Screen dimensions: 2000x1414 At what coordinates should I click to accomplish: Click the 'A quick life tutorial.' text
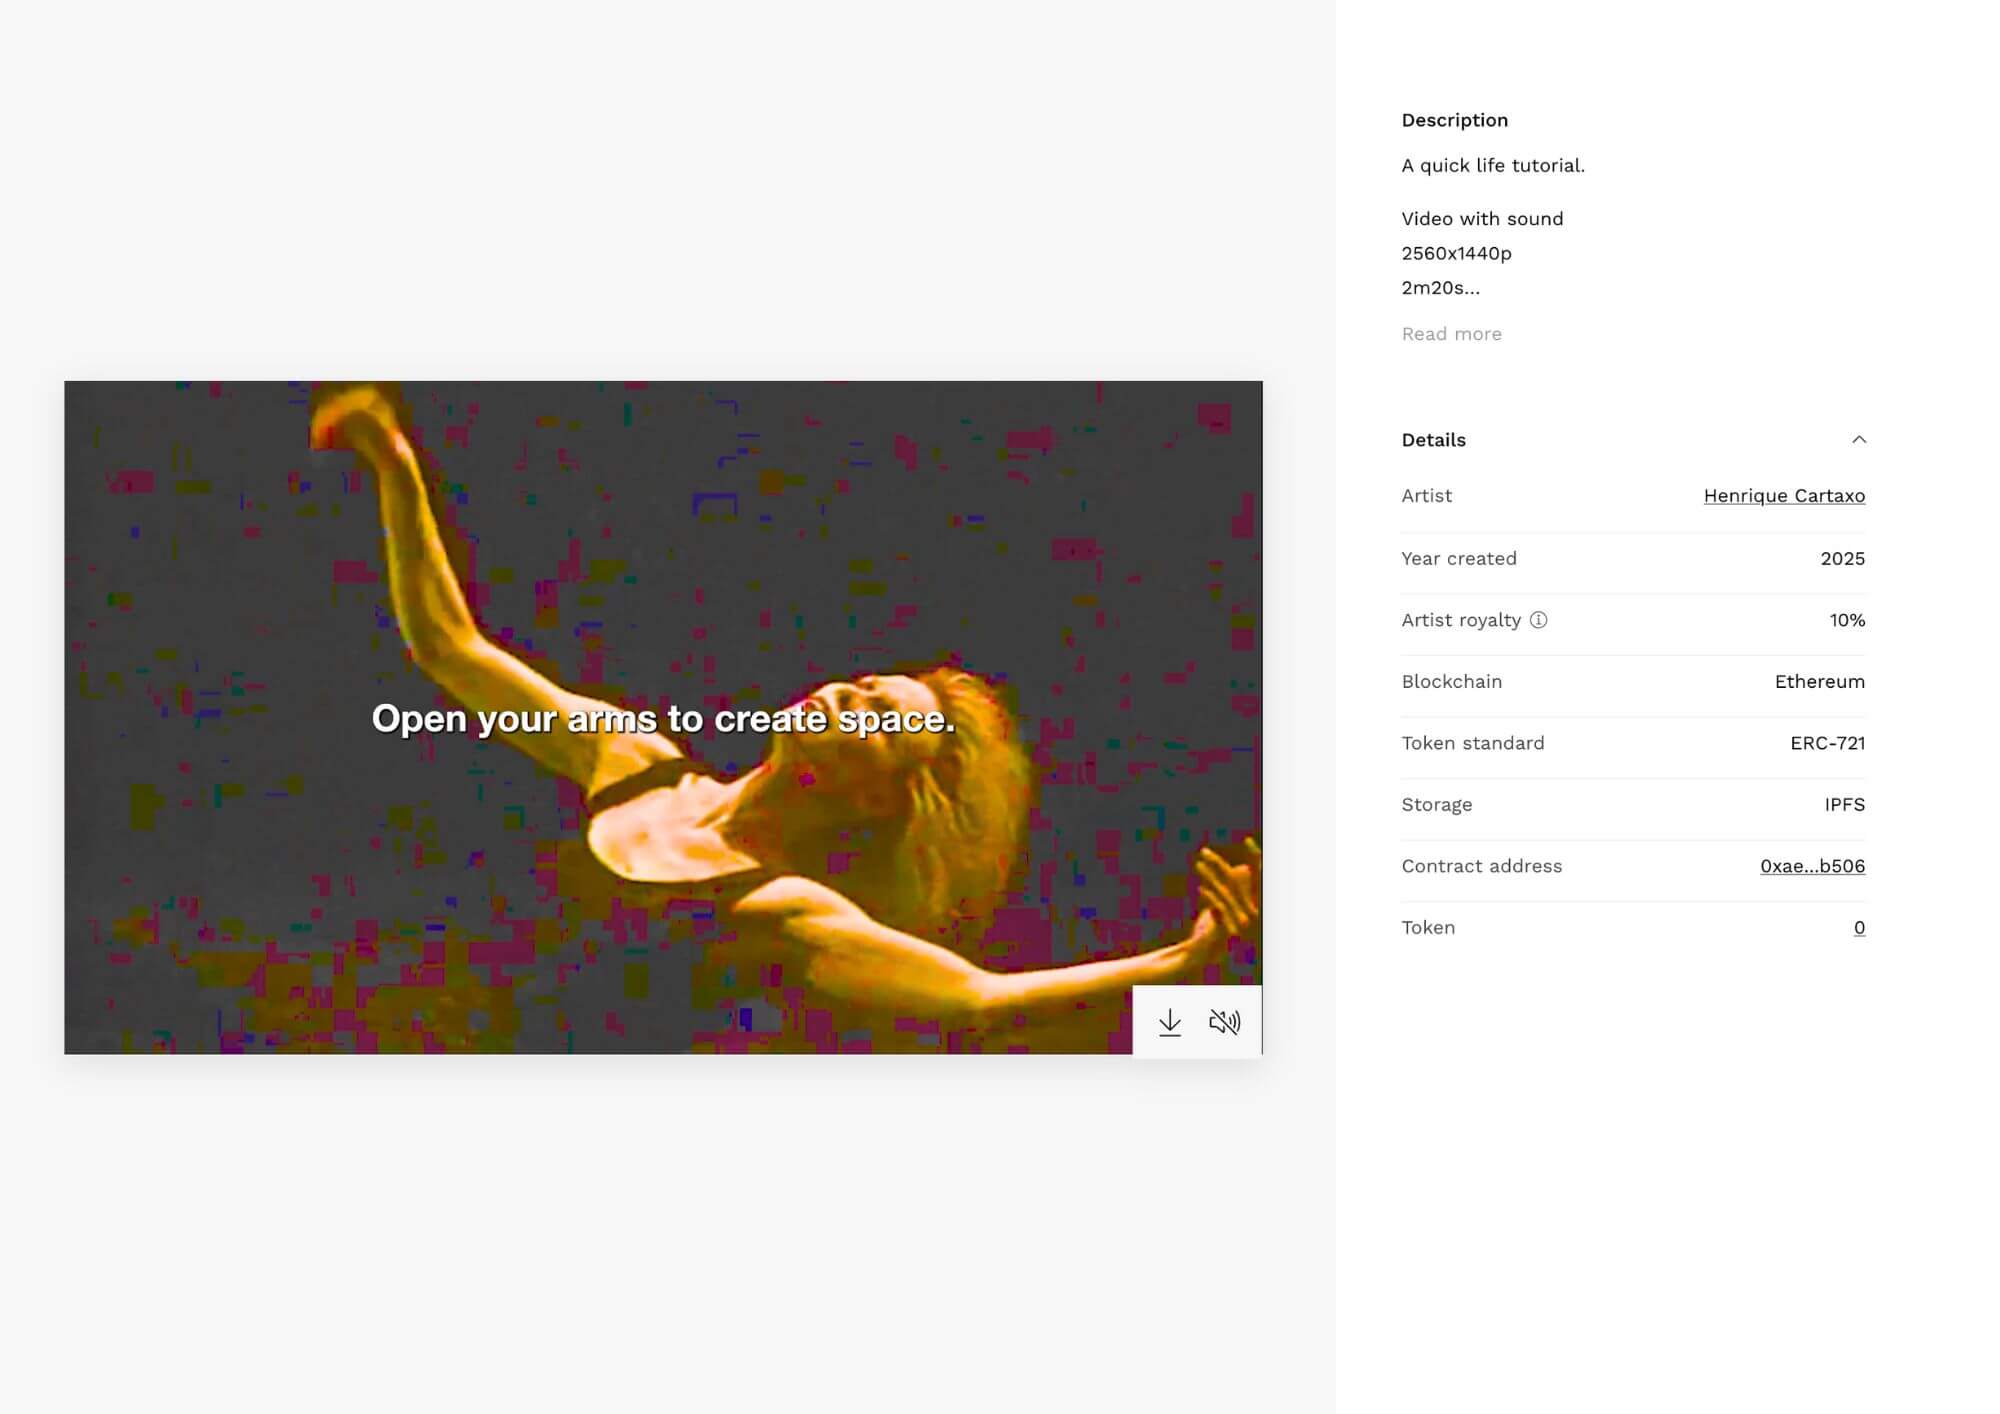[x=1492, y=166]
